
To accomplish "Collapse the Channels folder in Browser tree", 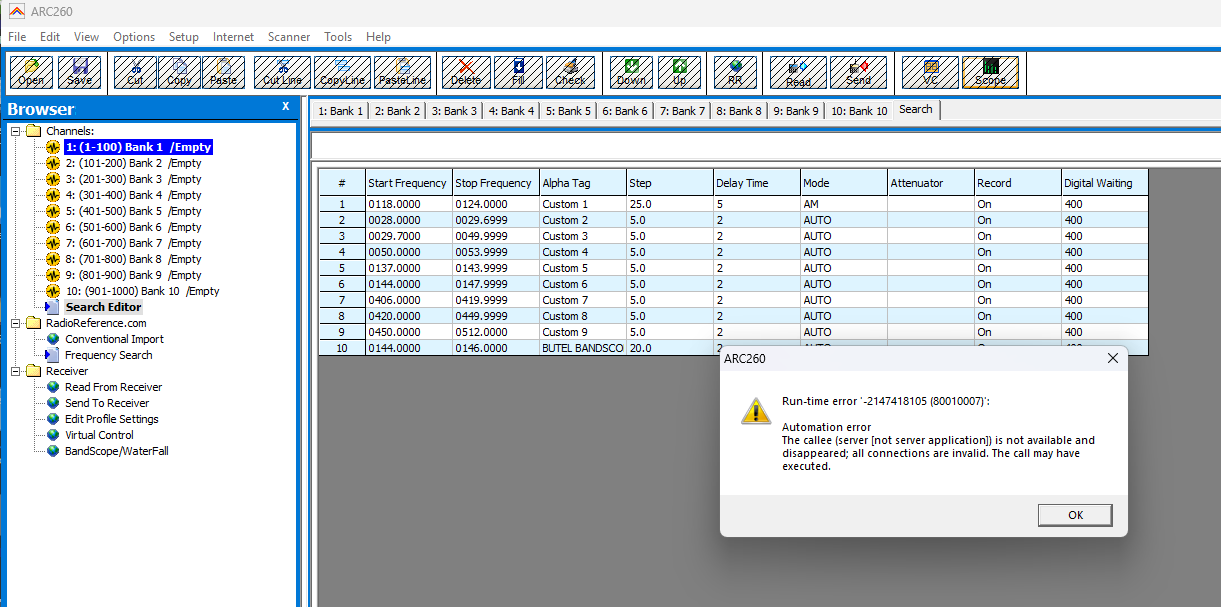I will pos(16,131).
